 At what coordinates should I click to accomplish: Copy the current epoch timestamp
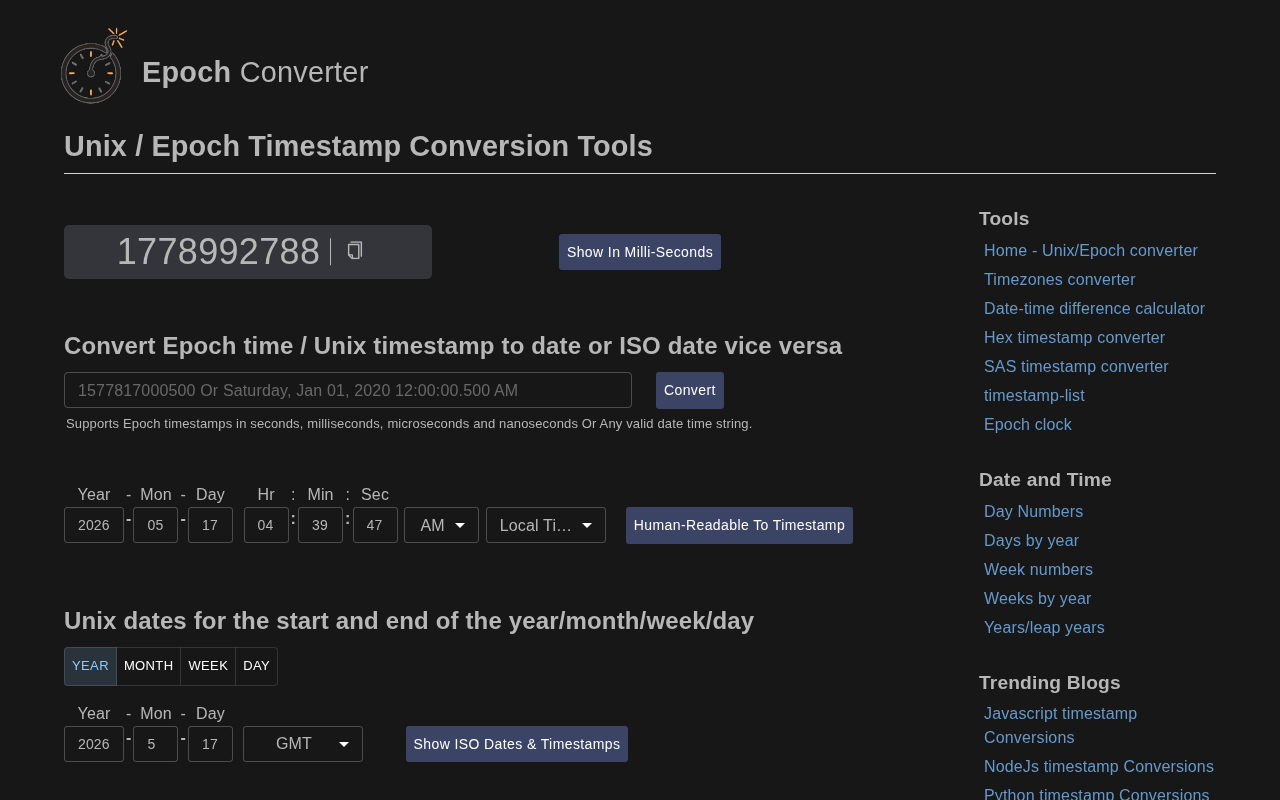tap(354, 251)
